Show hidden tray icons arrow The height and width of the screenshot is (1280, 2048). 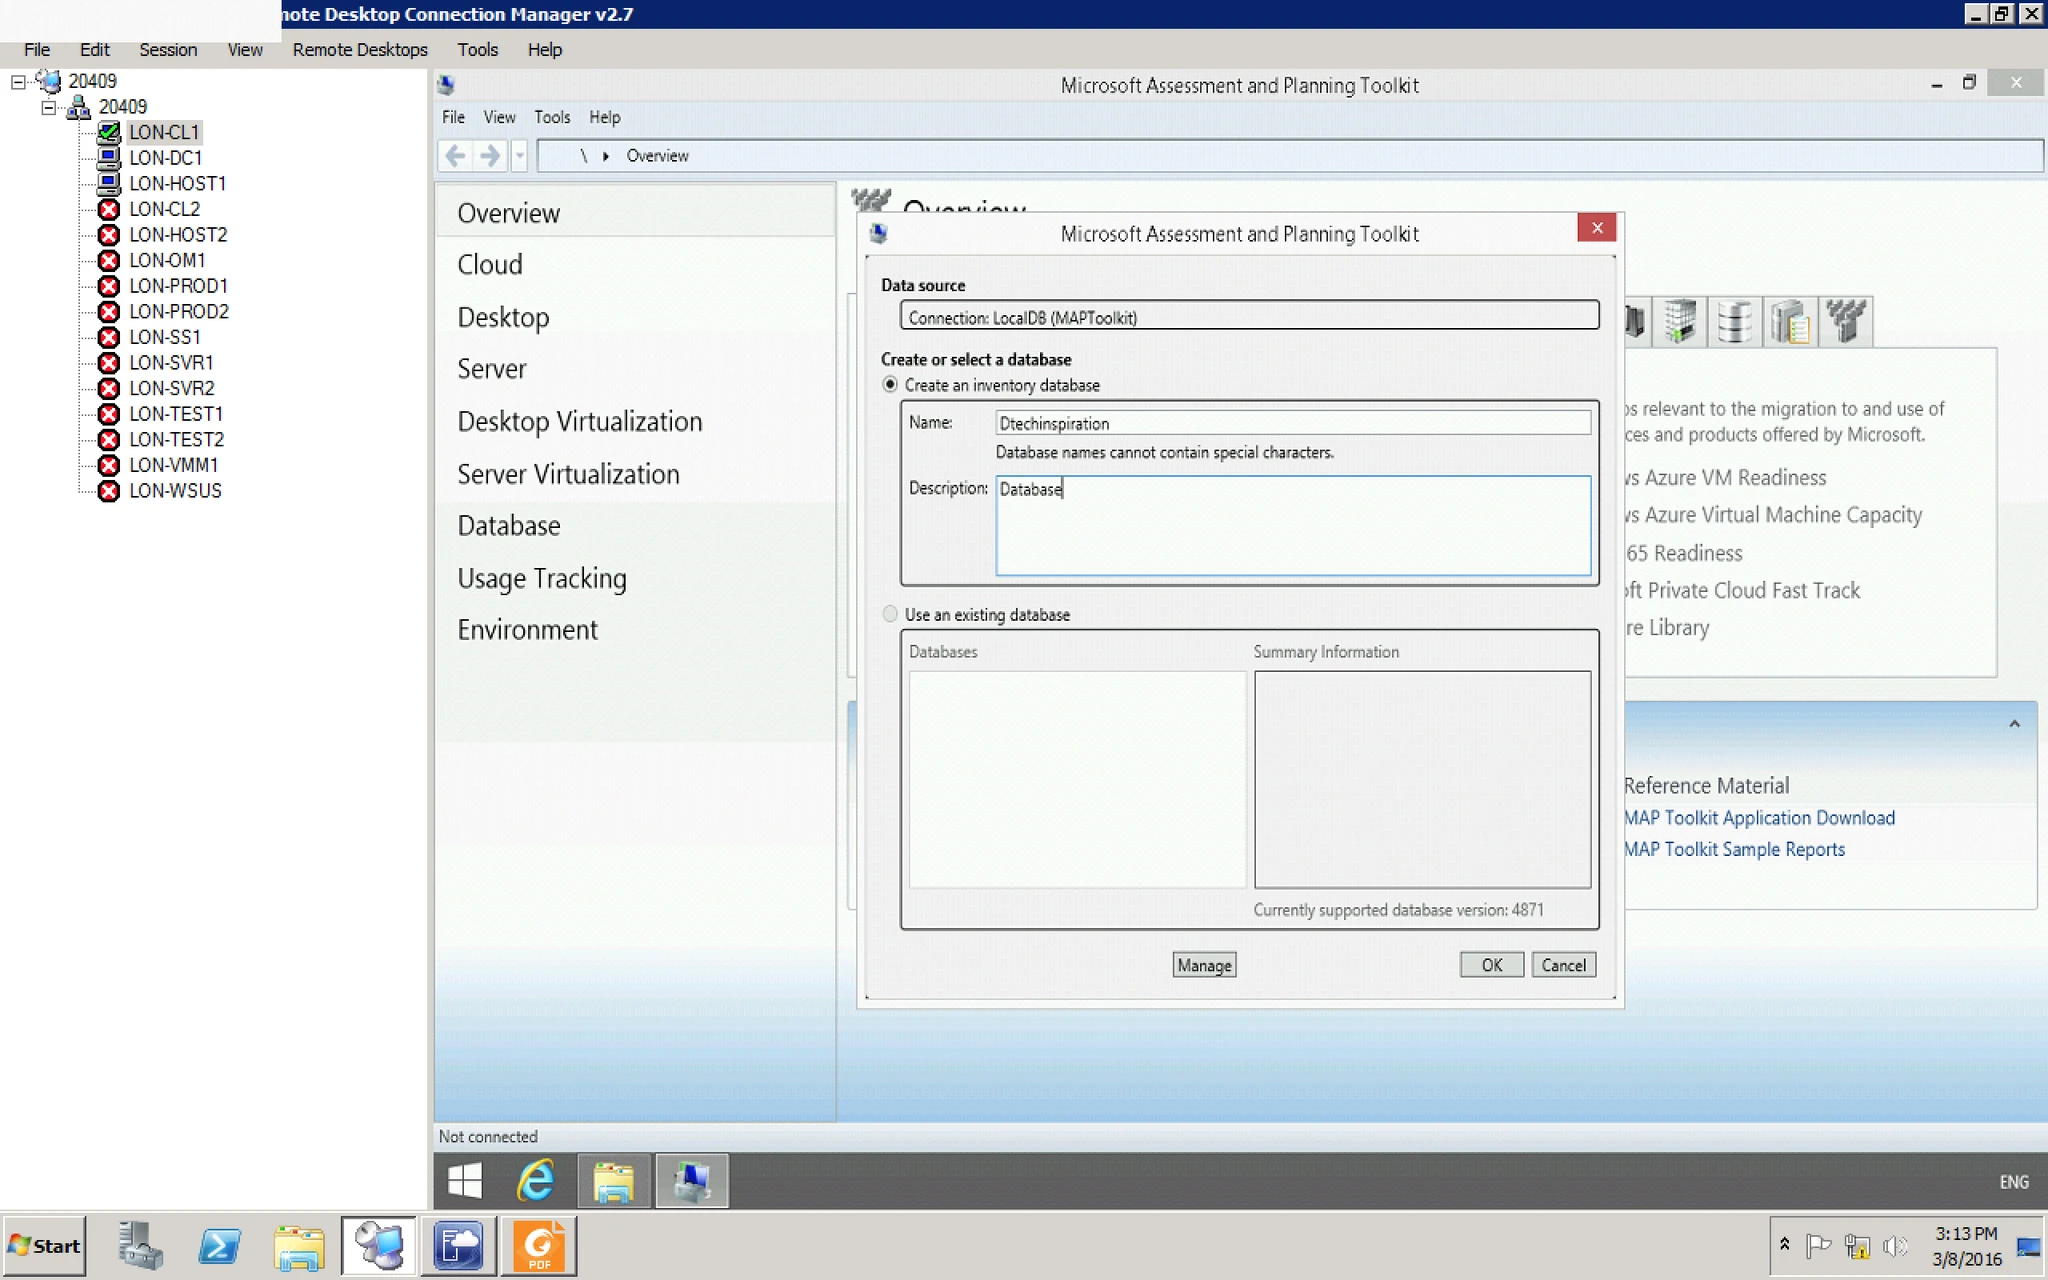tap(1784, 1245)
